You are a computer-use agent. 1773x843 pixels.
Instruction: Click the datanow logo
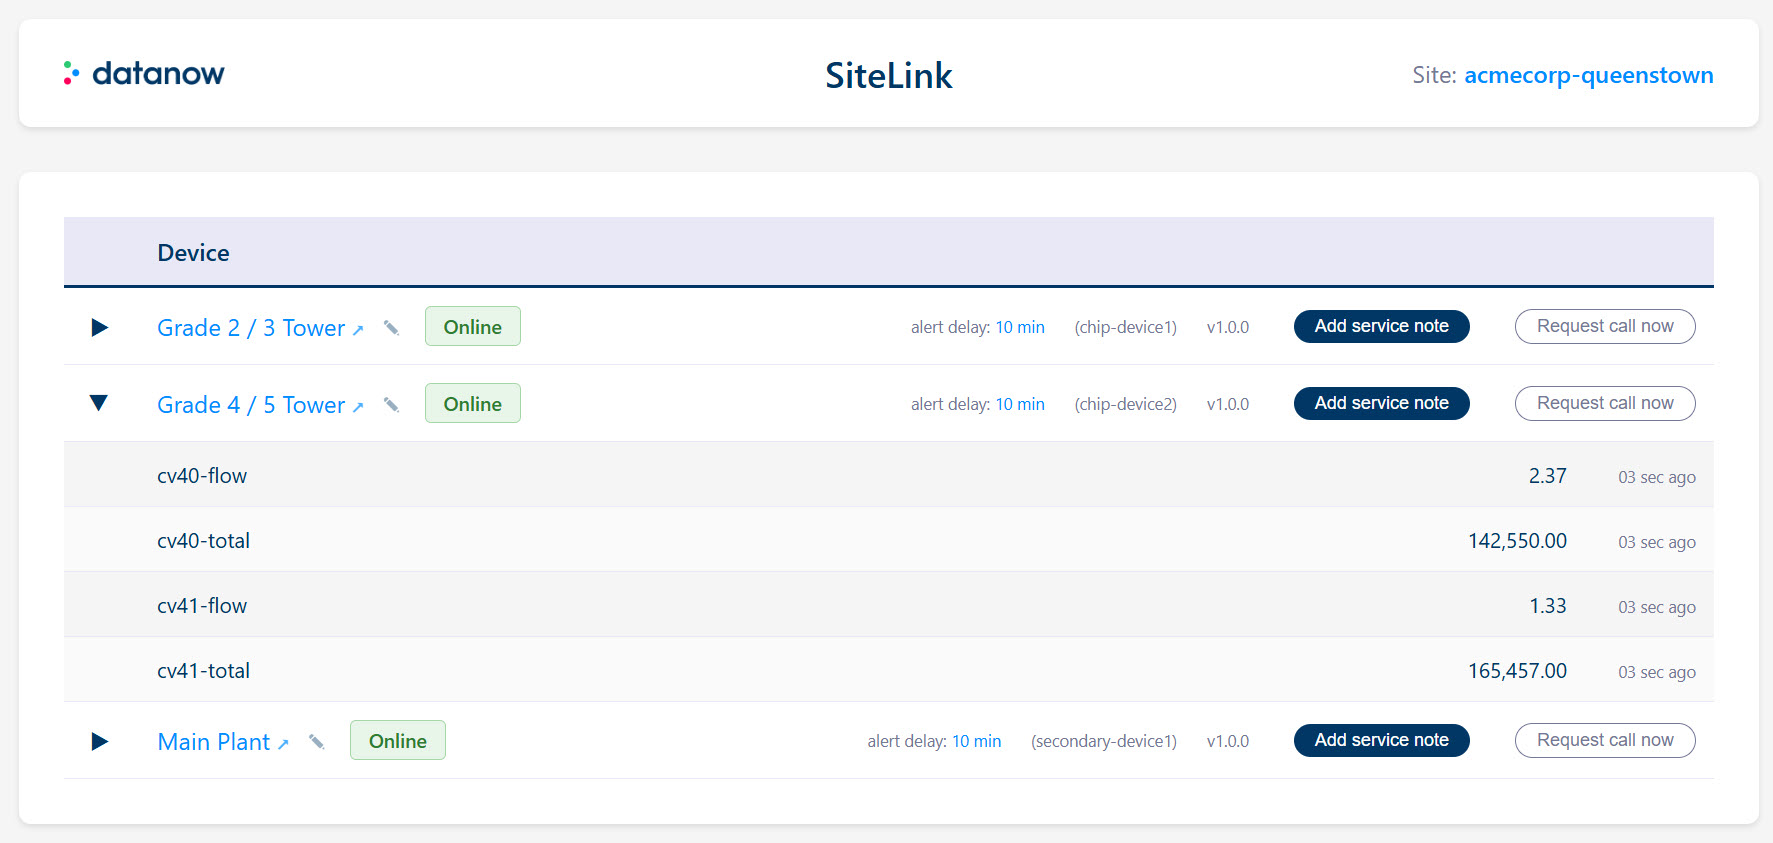click(144, 73)
